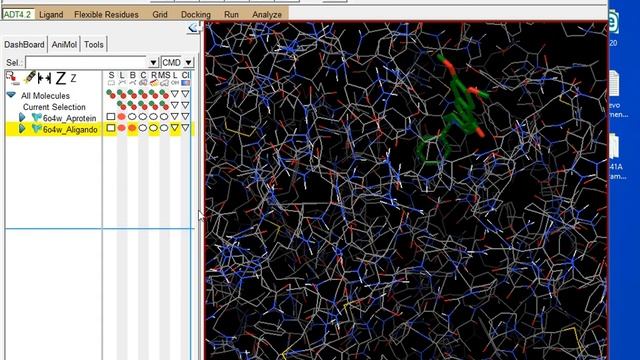Viewport: 640px width, 360px height.
Task: Click the first L lines column header
Action: click(122, 78)
